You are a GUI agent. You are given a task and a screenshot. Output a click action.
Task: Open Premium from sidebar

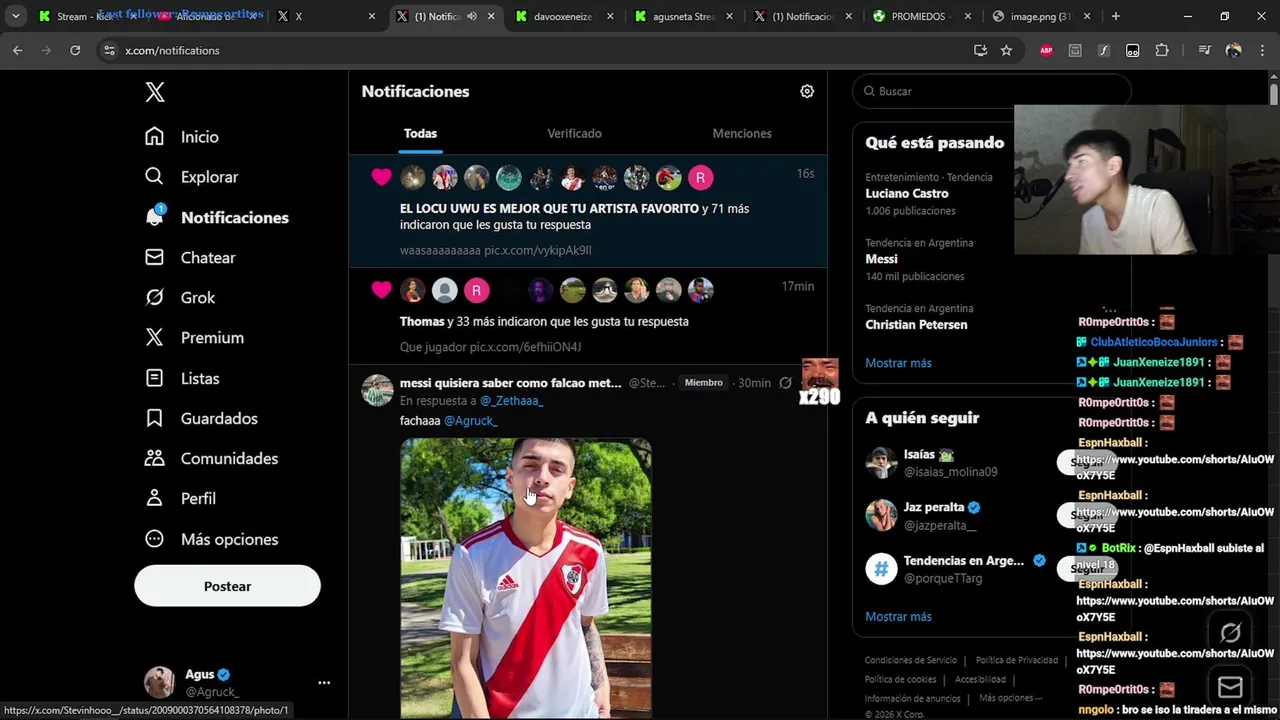click(194, 337)
